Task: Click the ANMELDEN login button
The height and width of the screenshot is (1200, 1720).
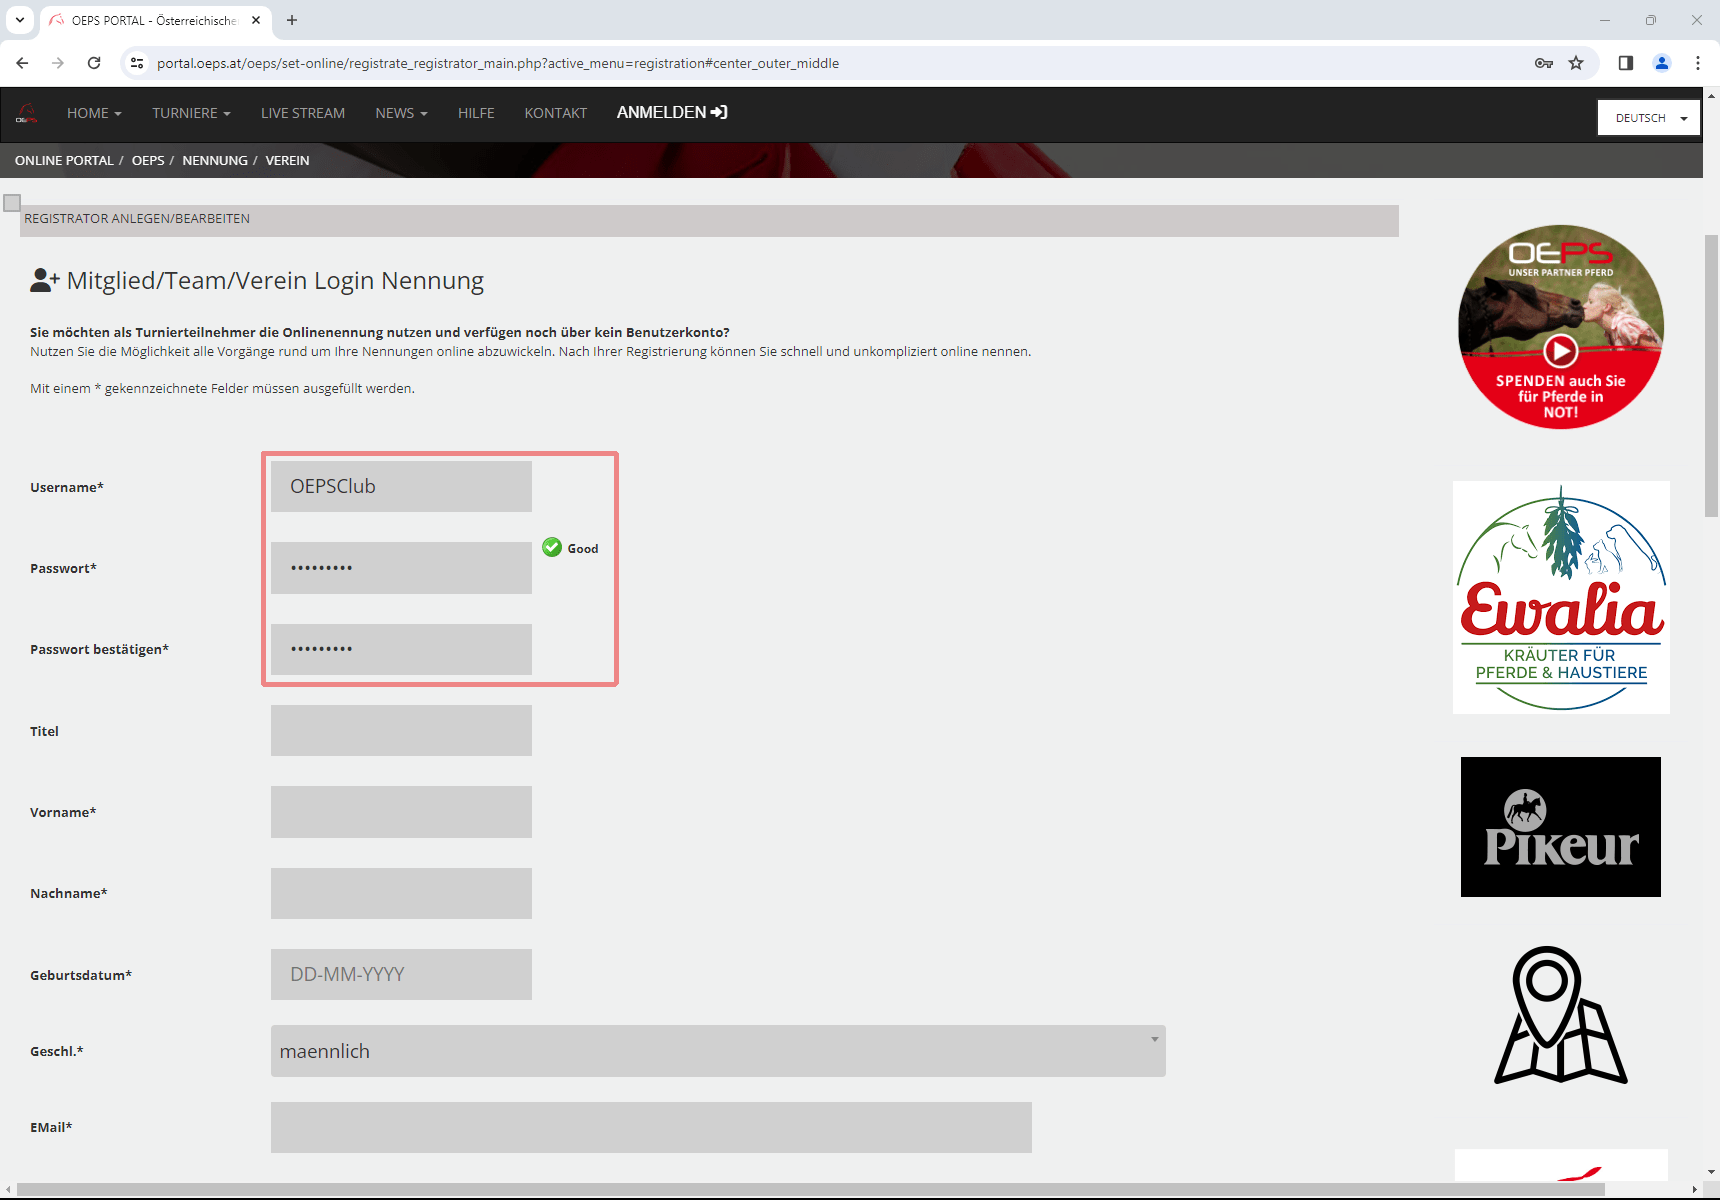Action: 671,113
